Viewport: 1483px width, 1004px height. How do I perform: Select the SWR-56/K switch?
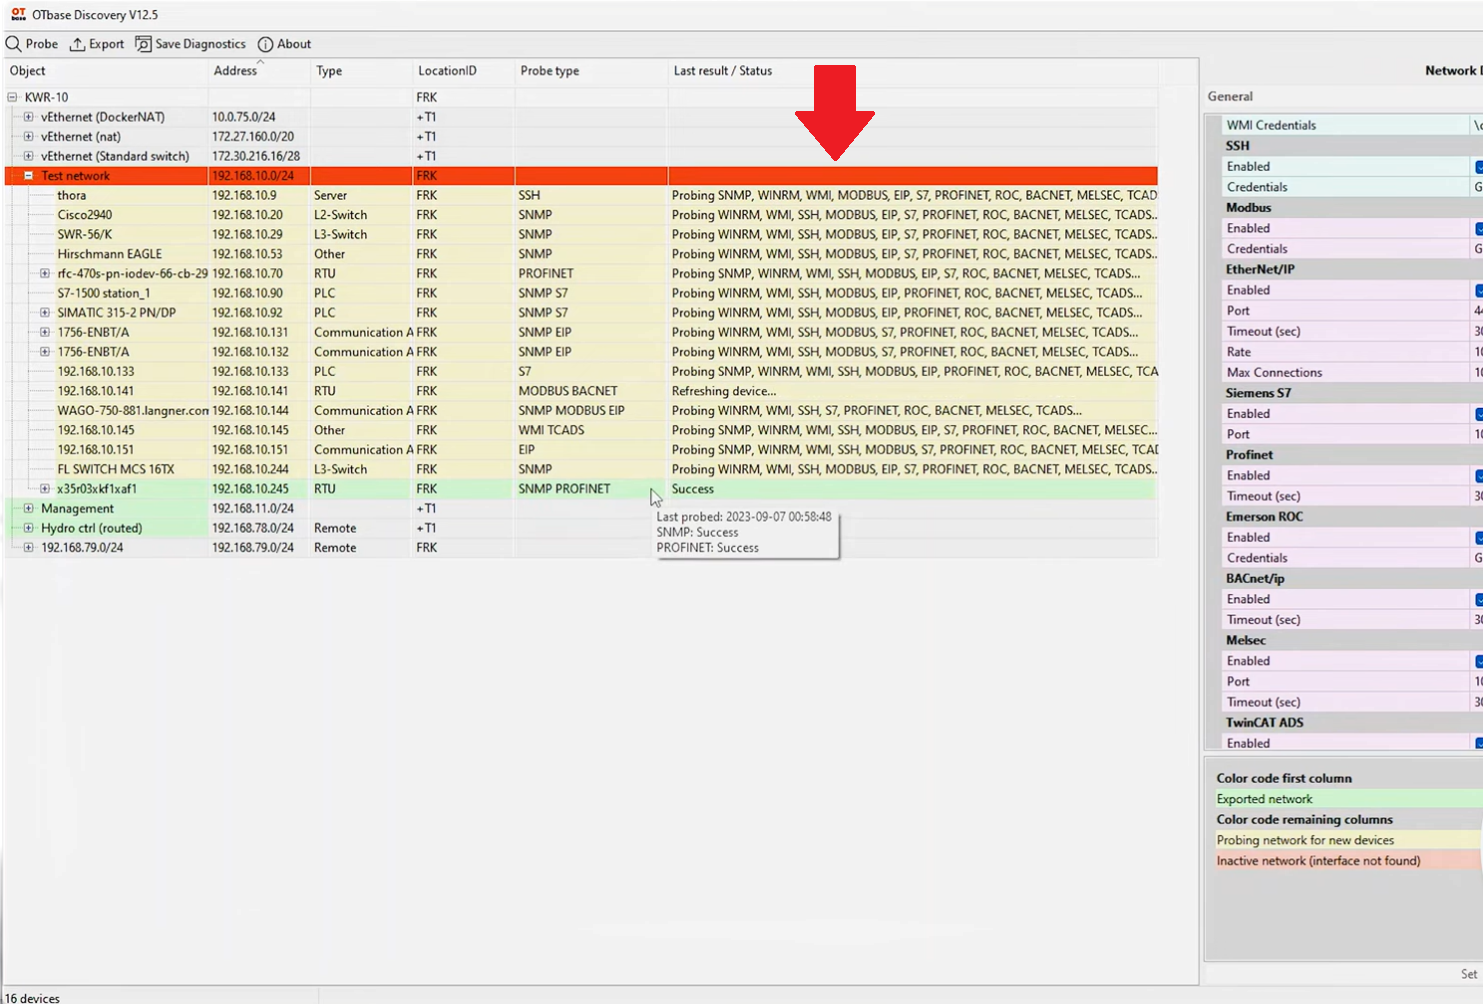coord(85,234)
